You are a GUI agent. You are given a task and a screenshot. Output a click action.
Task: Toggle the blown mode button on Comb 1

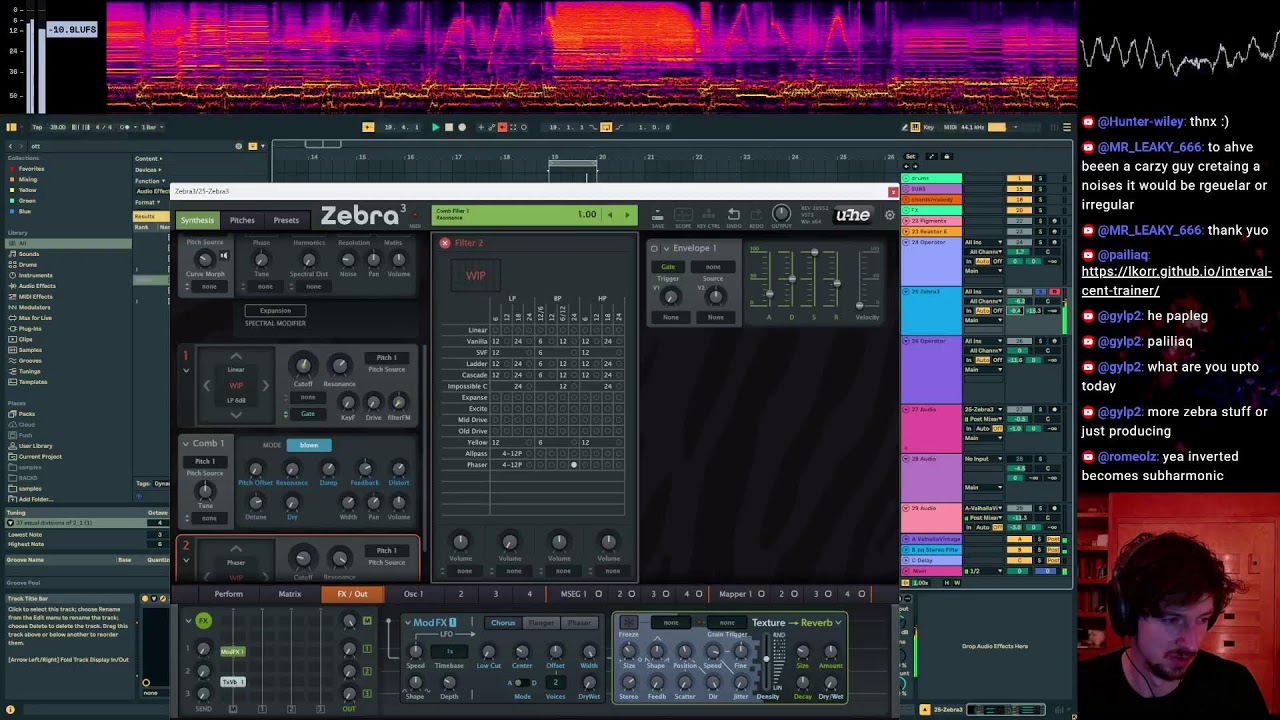(309, 445)
